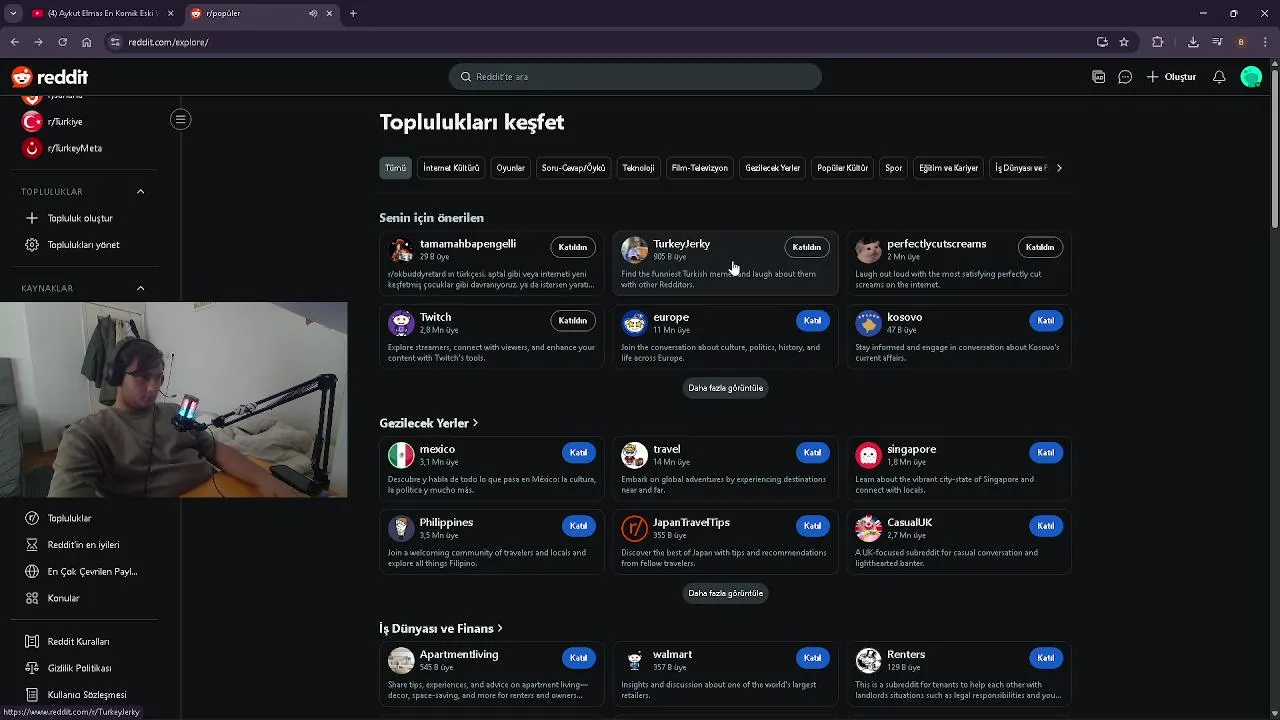Click the walmart community avatar

(x=634, y=660)
